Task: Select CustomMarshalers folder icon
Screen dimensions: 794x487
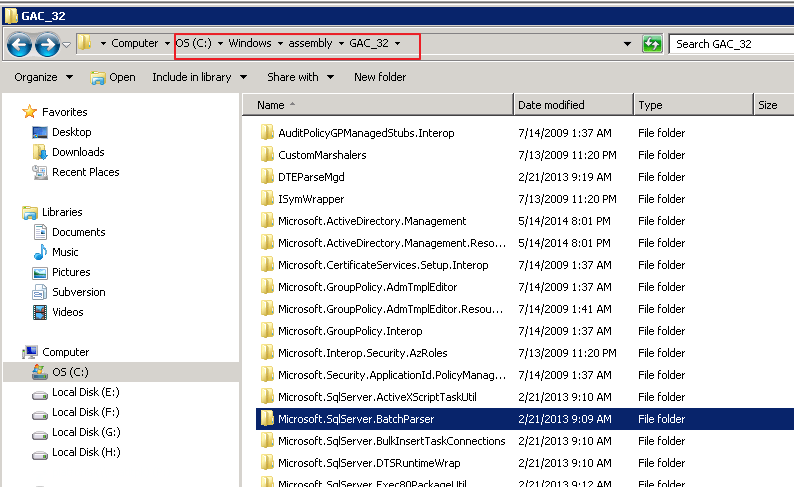Action: (267, 154)
